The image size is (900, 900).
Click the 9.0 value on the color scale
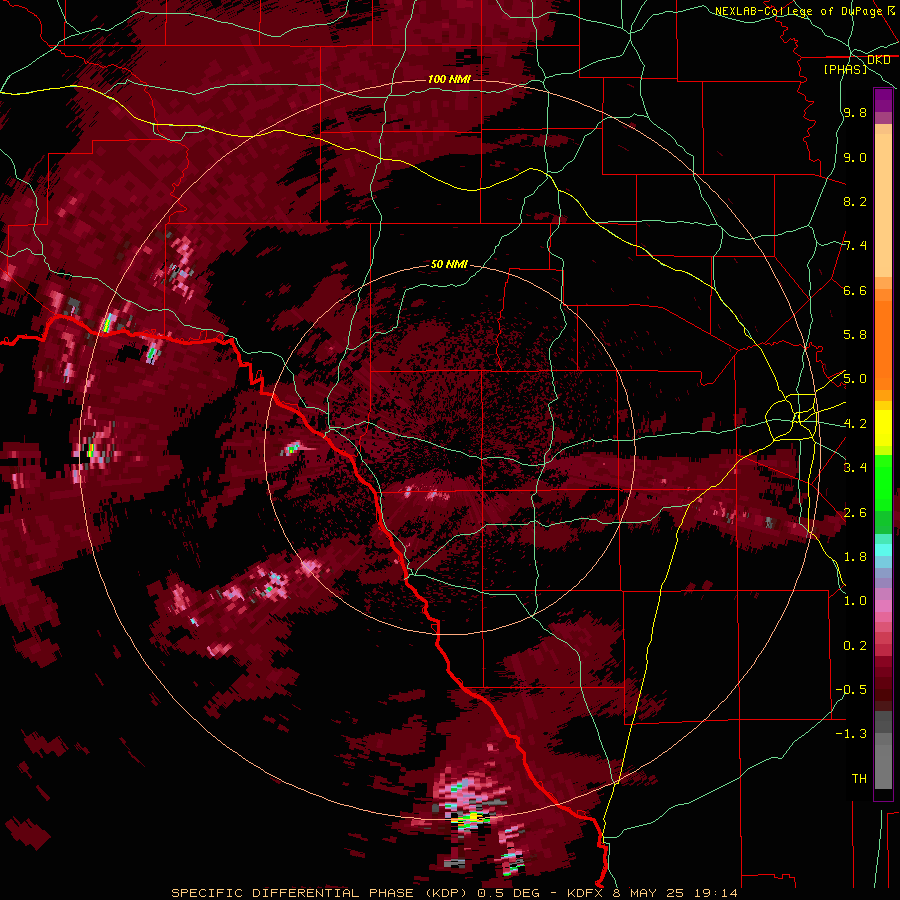tap(855, 158)
